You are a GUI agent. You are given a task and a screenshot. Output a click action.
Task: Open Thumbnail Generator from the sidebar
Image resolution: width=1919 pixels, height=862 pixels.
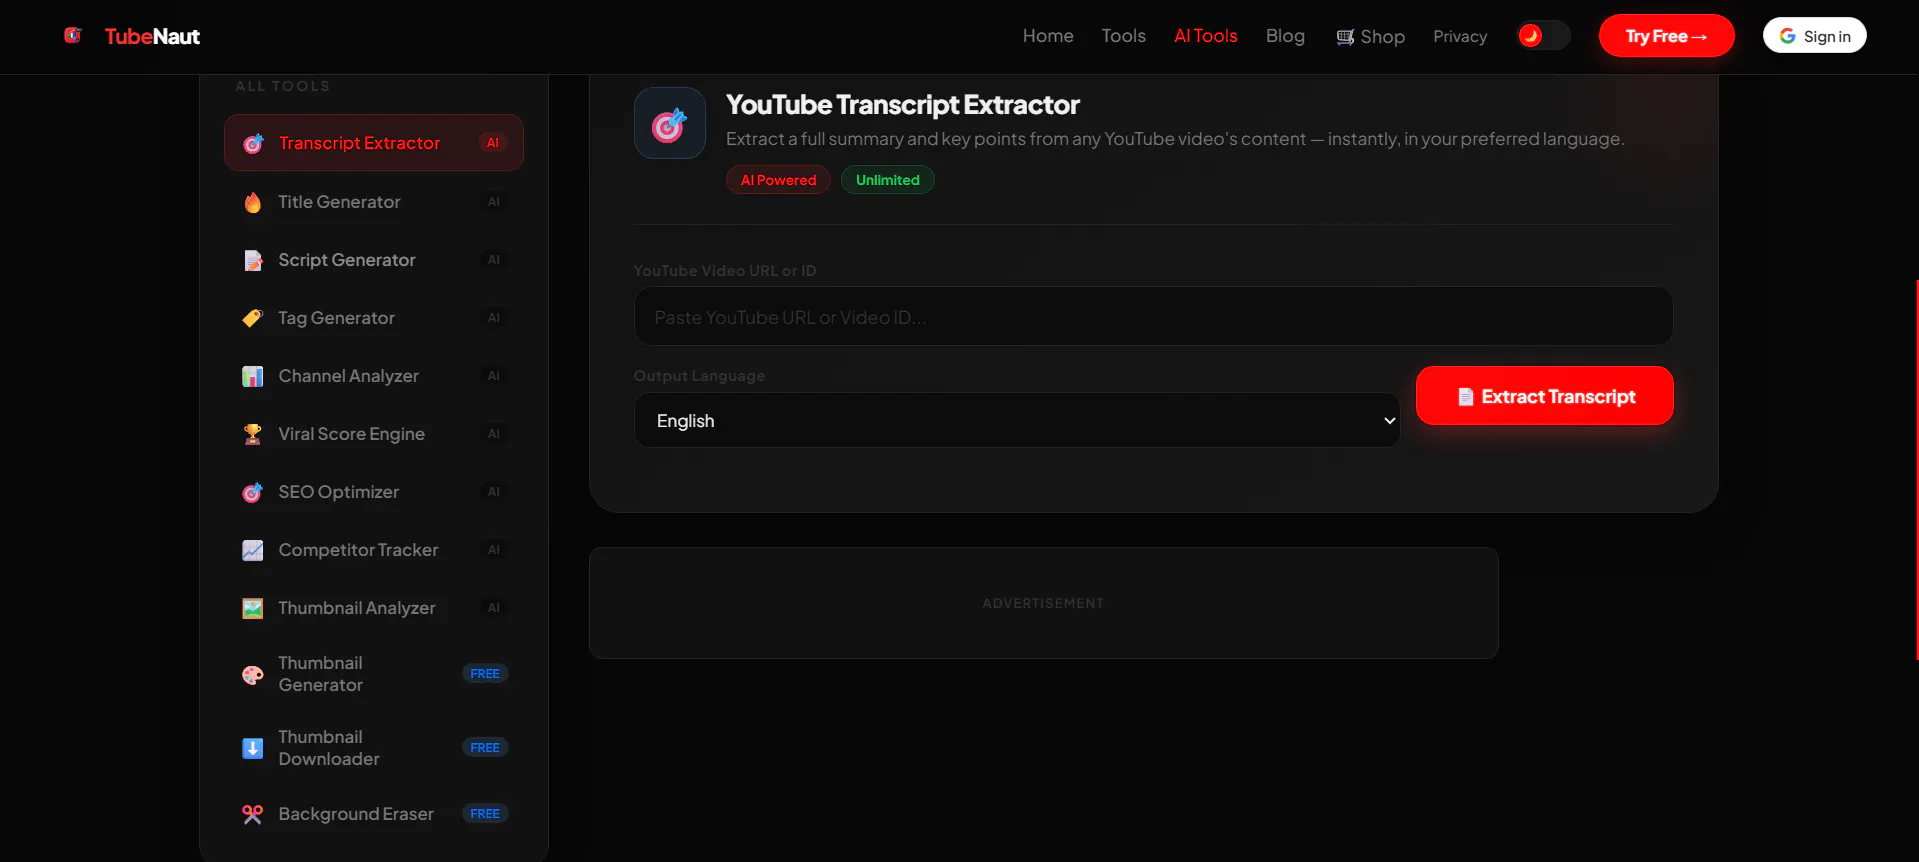374,674
